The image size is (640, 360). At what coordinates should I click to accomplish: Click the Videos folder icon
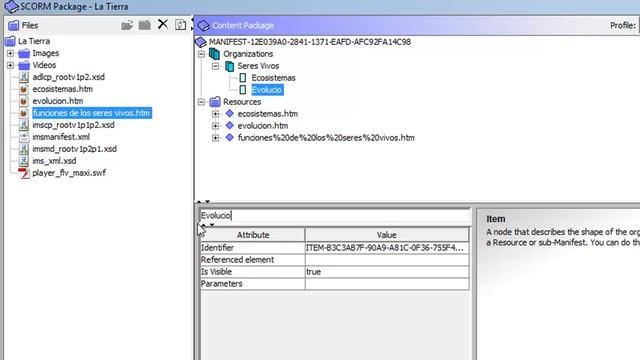24,65
